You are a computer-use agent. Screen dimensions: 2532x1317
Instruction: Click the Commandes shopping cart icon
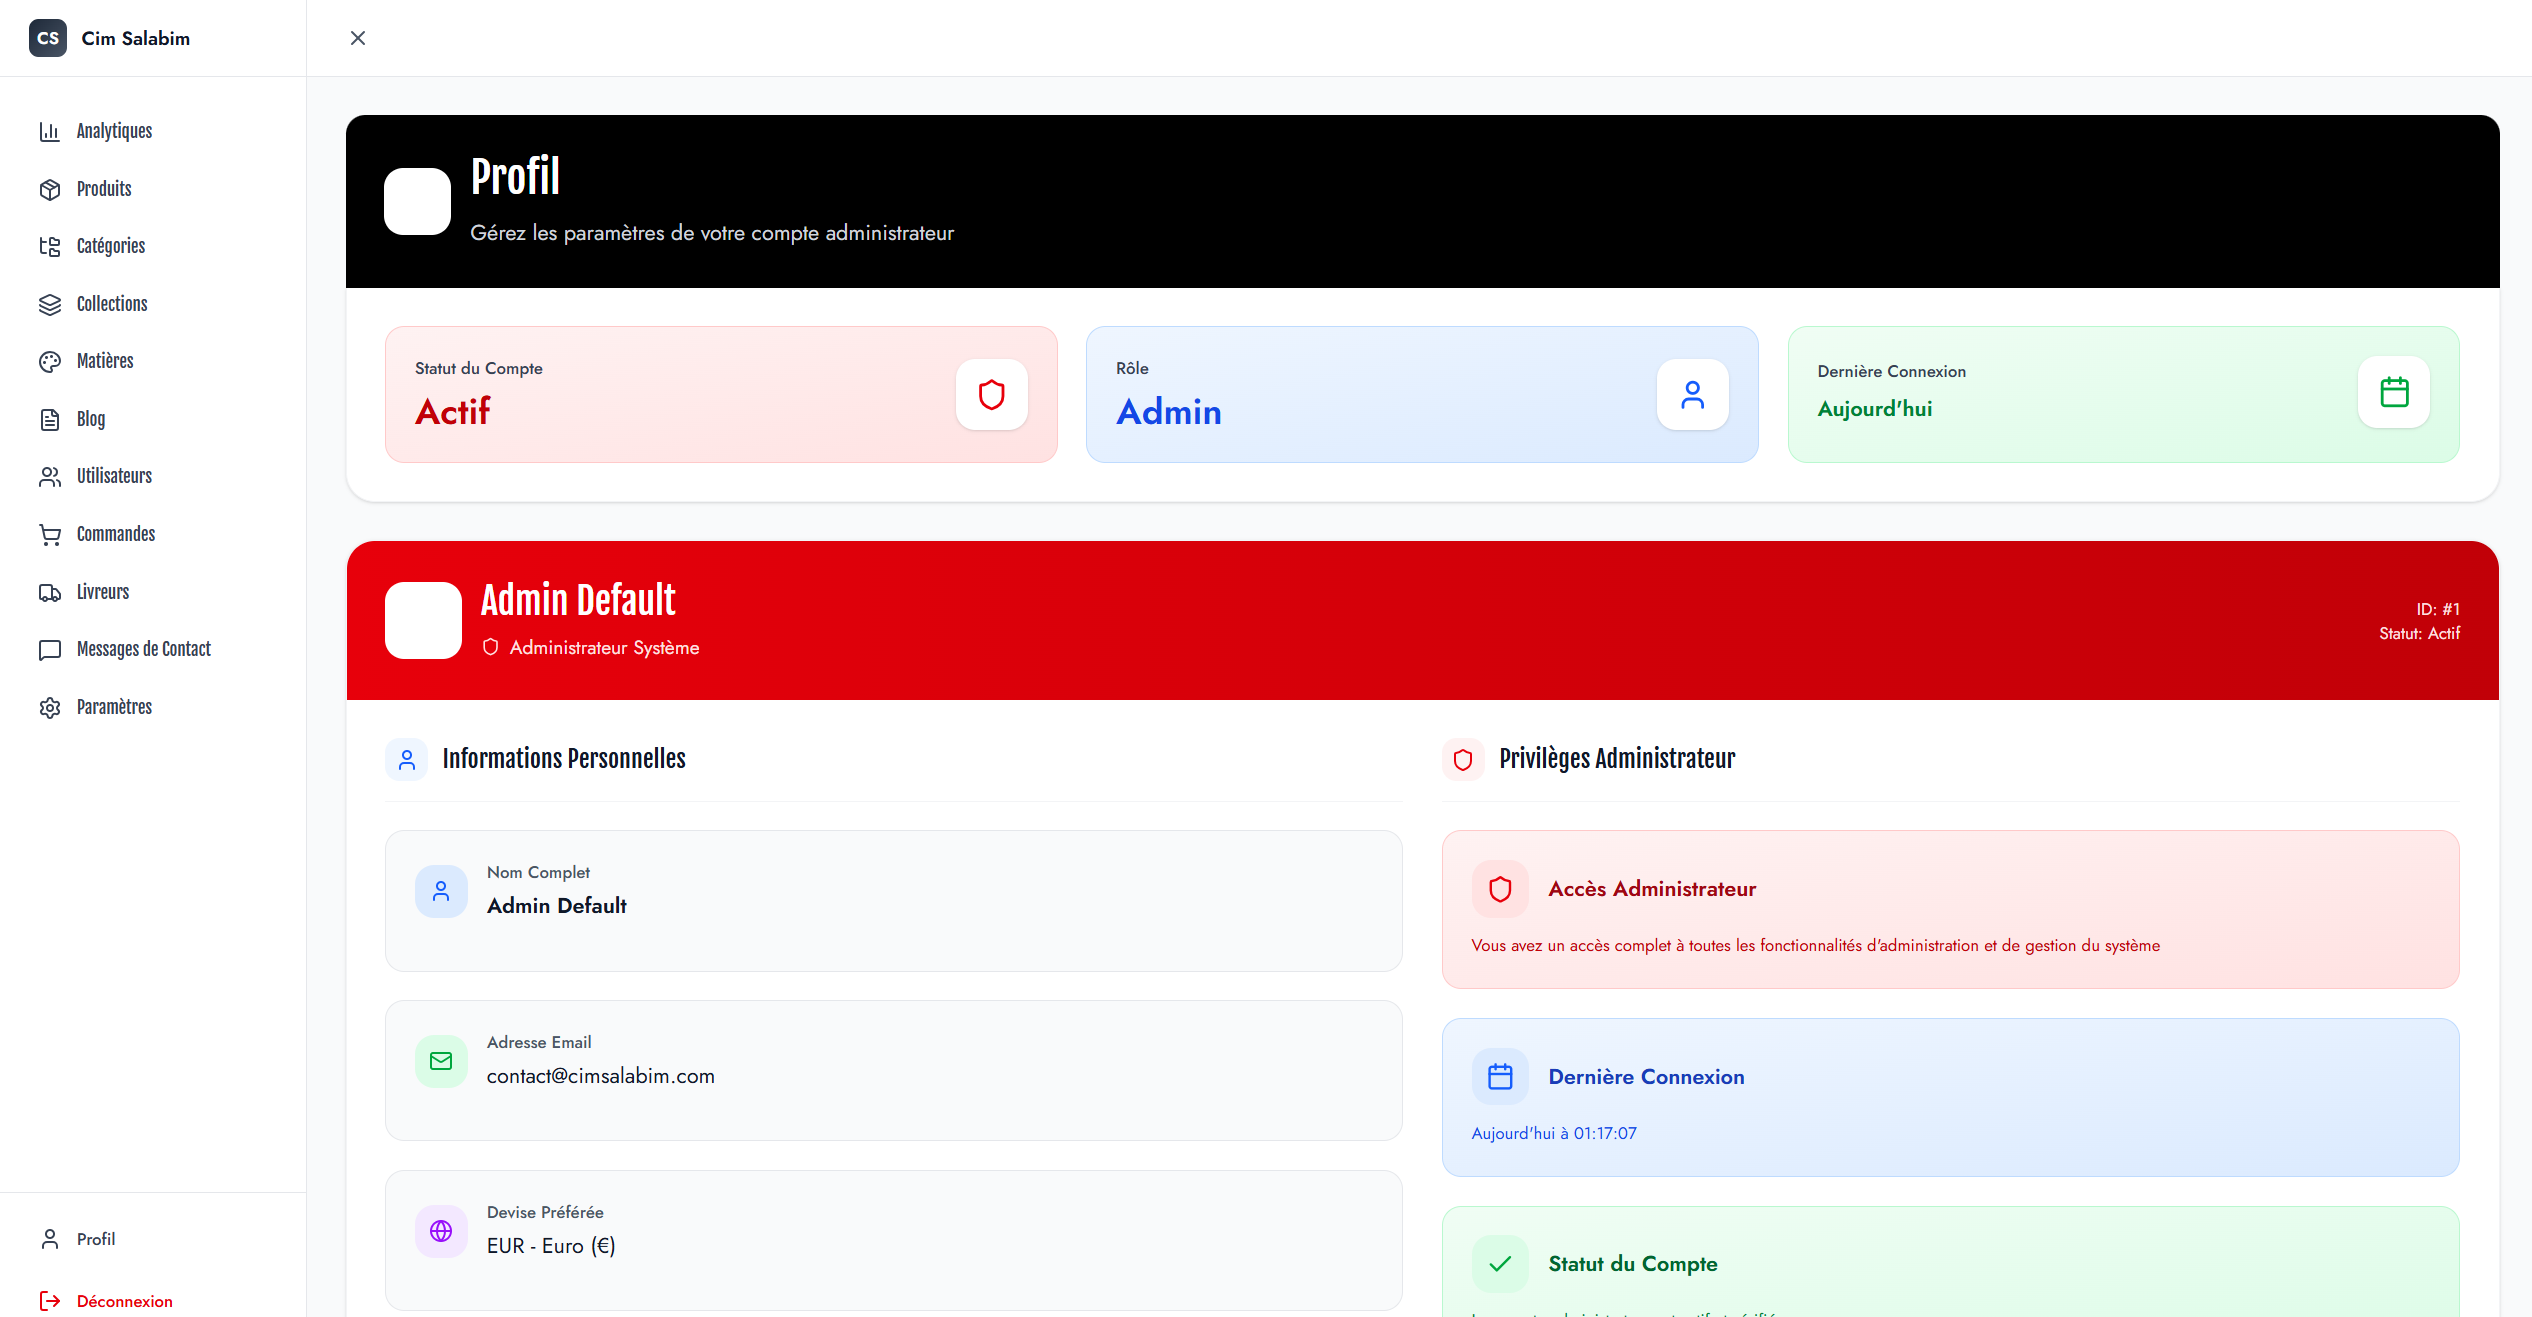(50, 535)
